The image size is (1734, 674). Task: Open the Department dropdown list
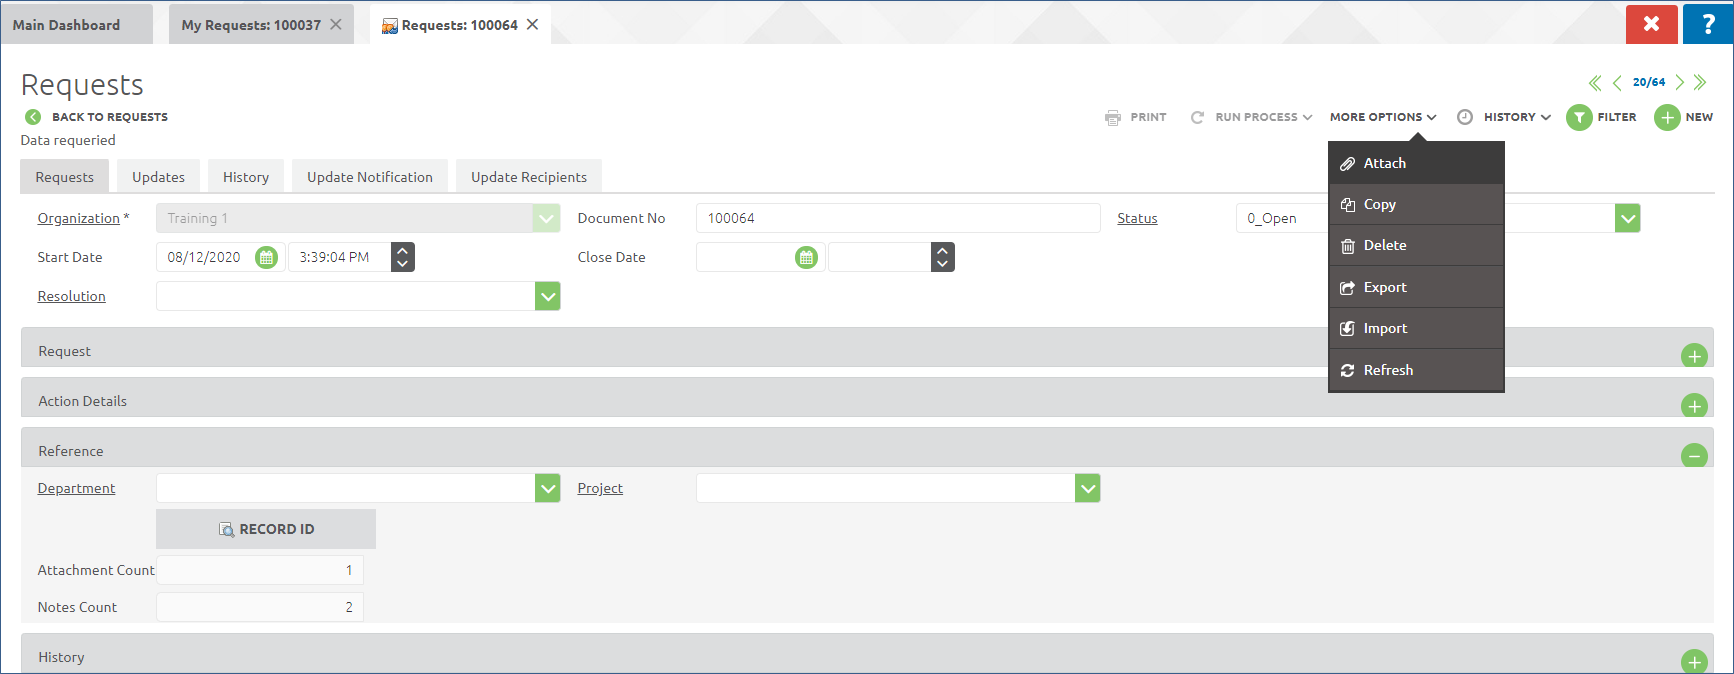[x=548, y=489]
